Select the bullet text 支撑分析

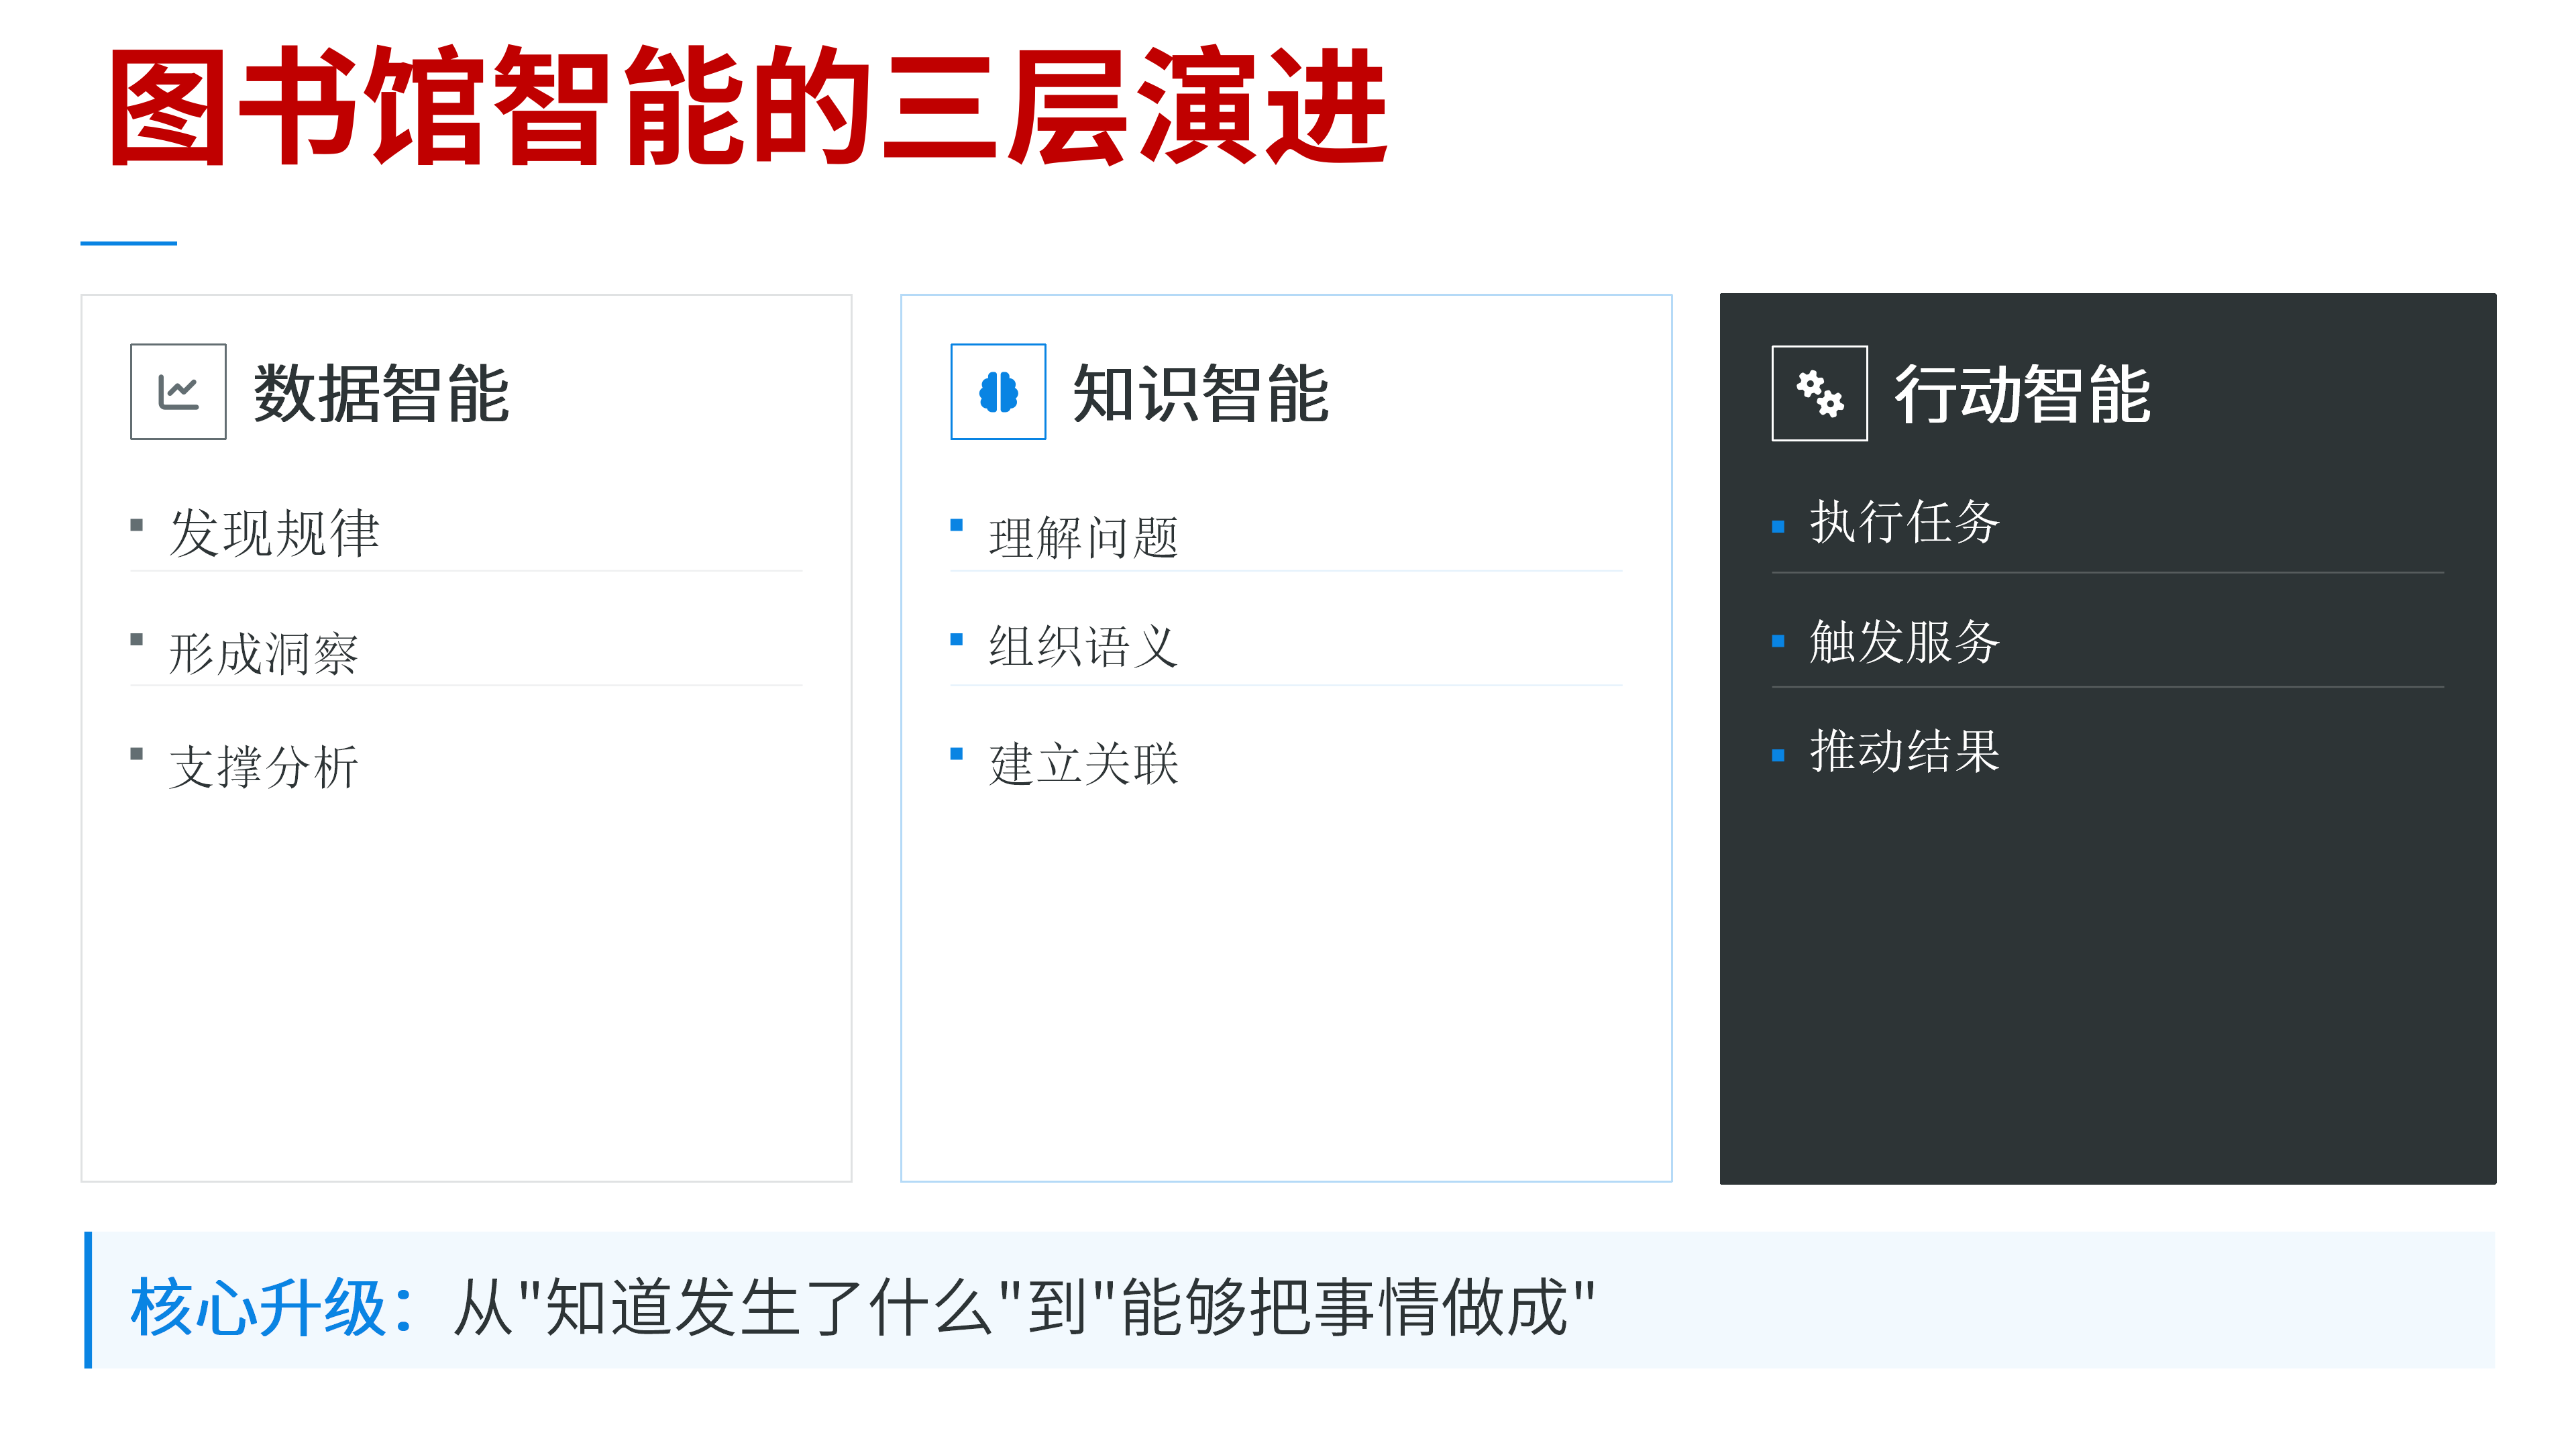pos(263,767)
